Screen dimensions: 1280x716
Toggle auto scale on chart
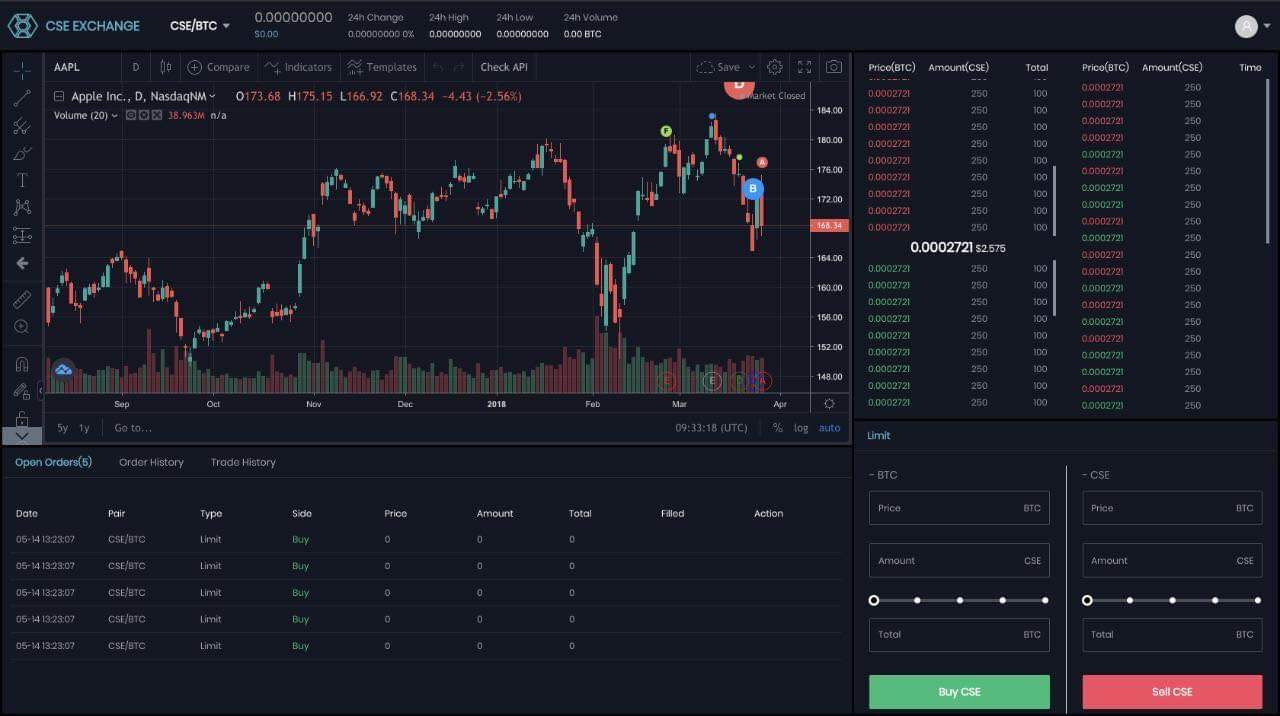tap(830, 428)
